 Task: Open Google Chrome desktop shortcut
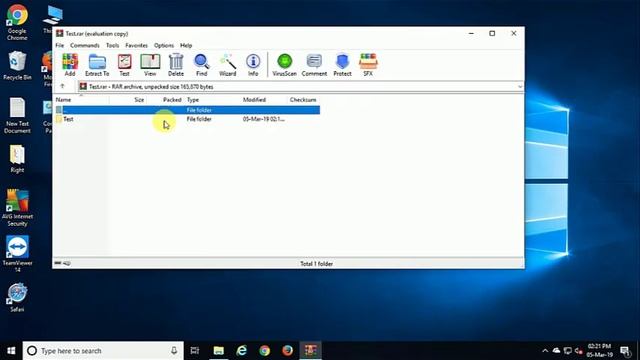17,22
